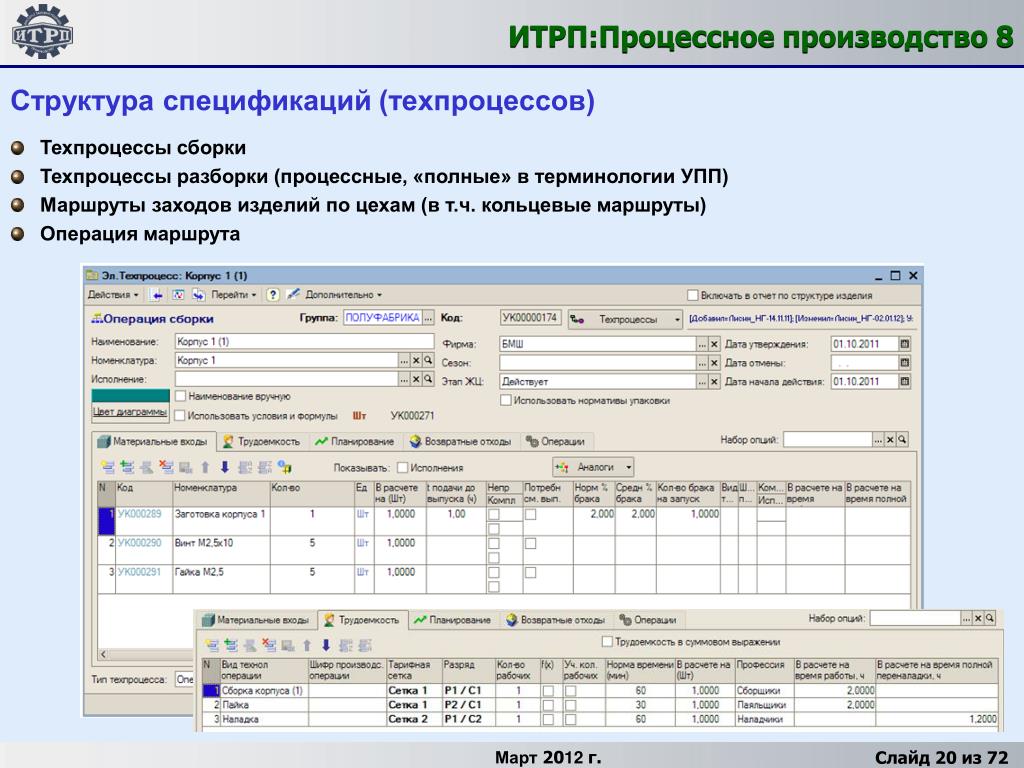Enable Наименование вручную checkbox
This screenshot has width=1024, height=768.
[x=181, y=396]
